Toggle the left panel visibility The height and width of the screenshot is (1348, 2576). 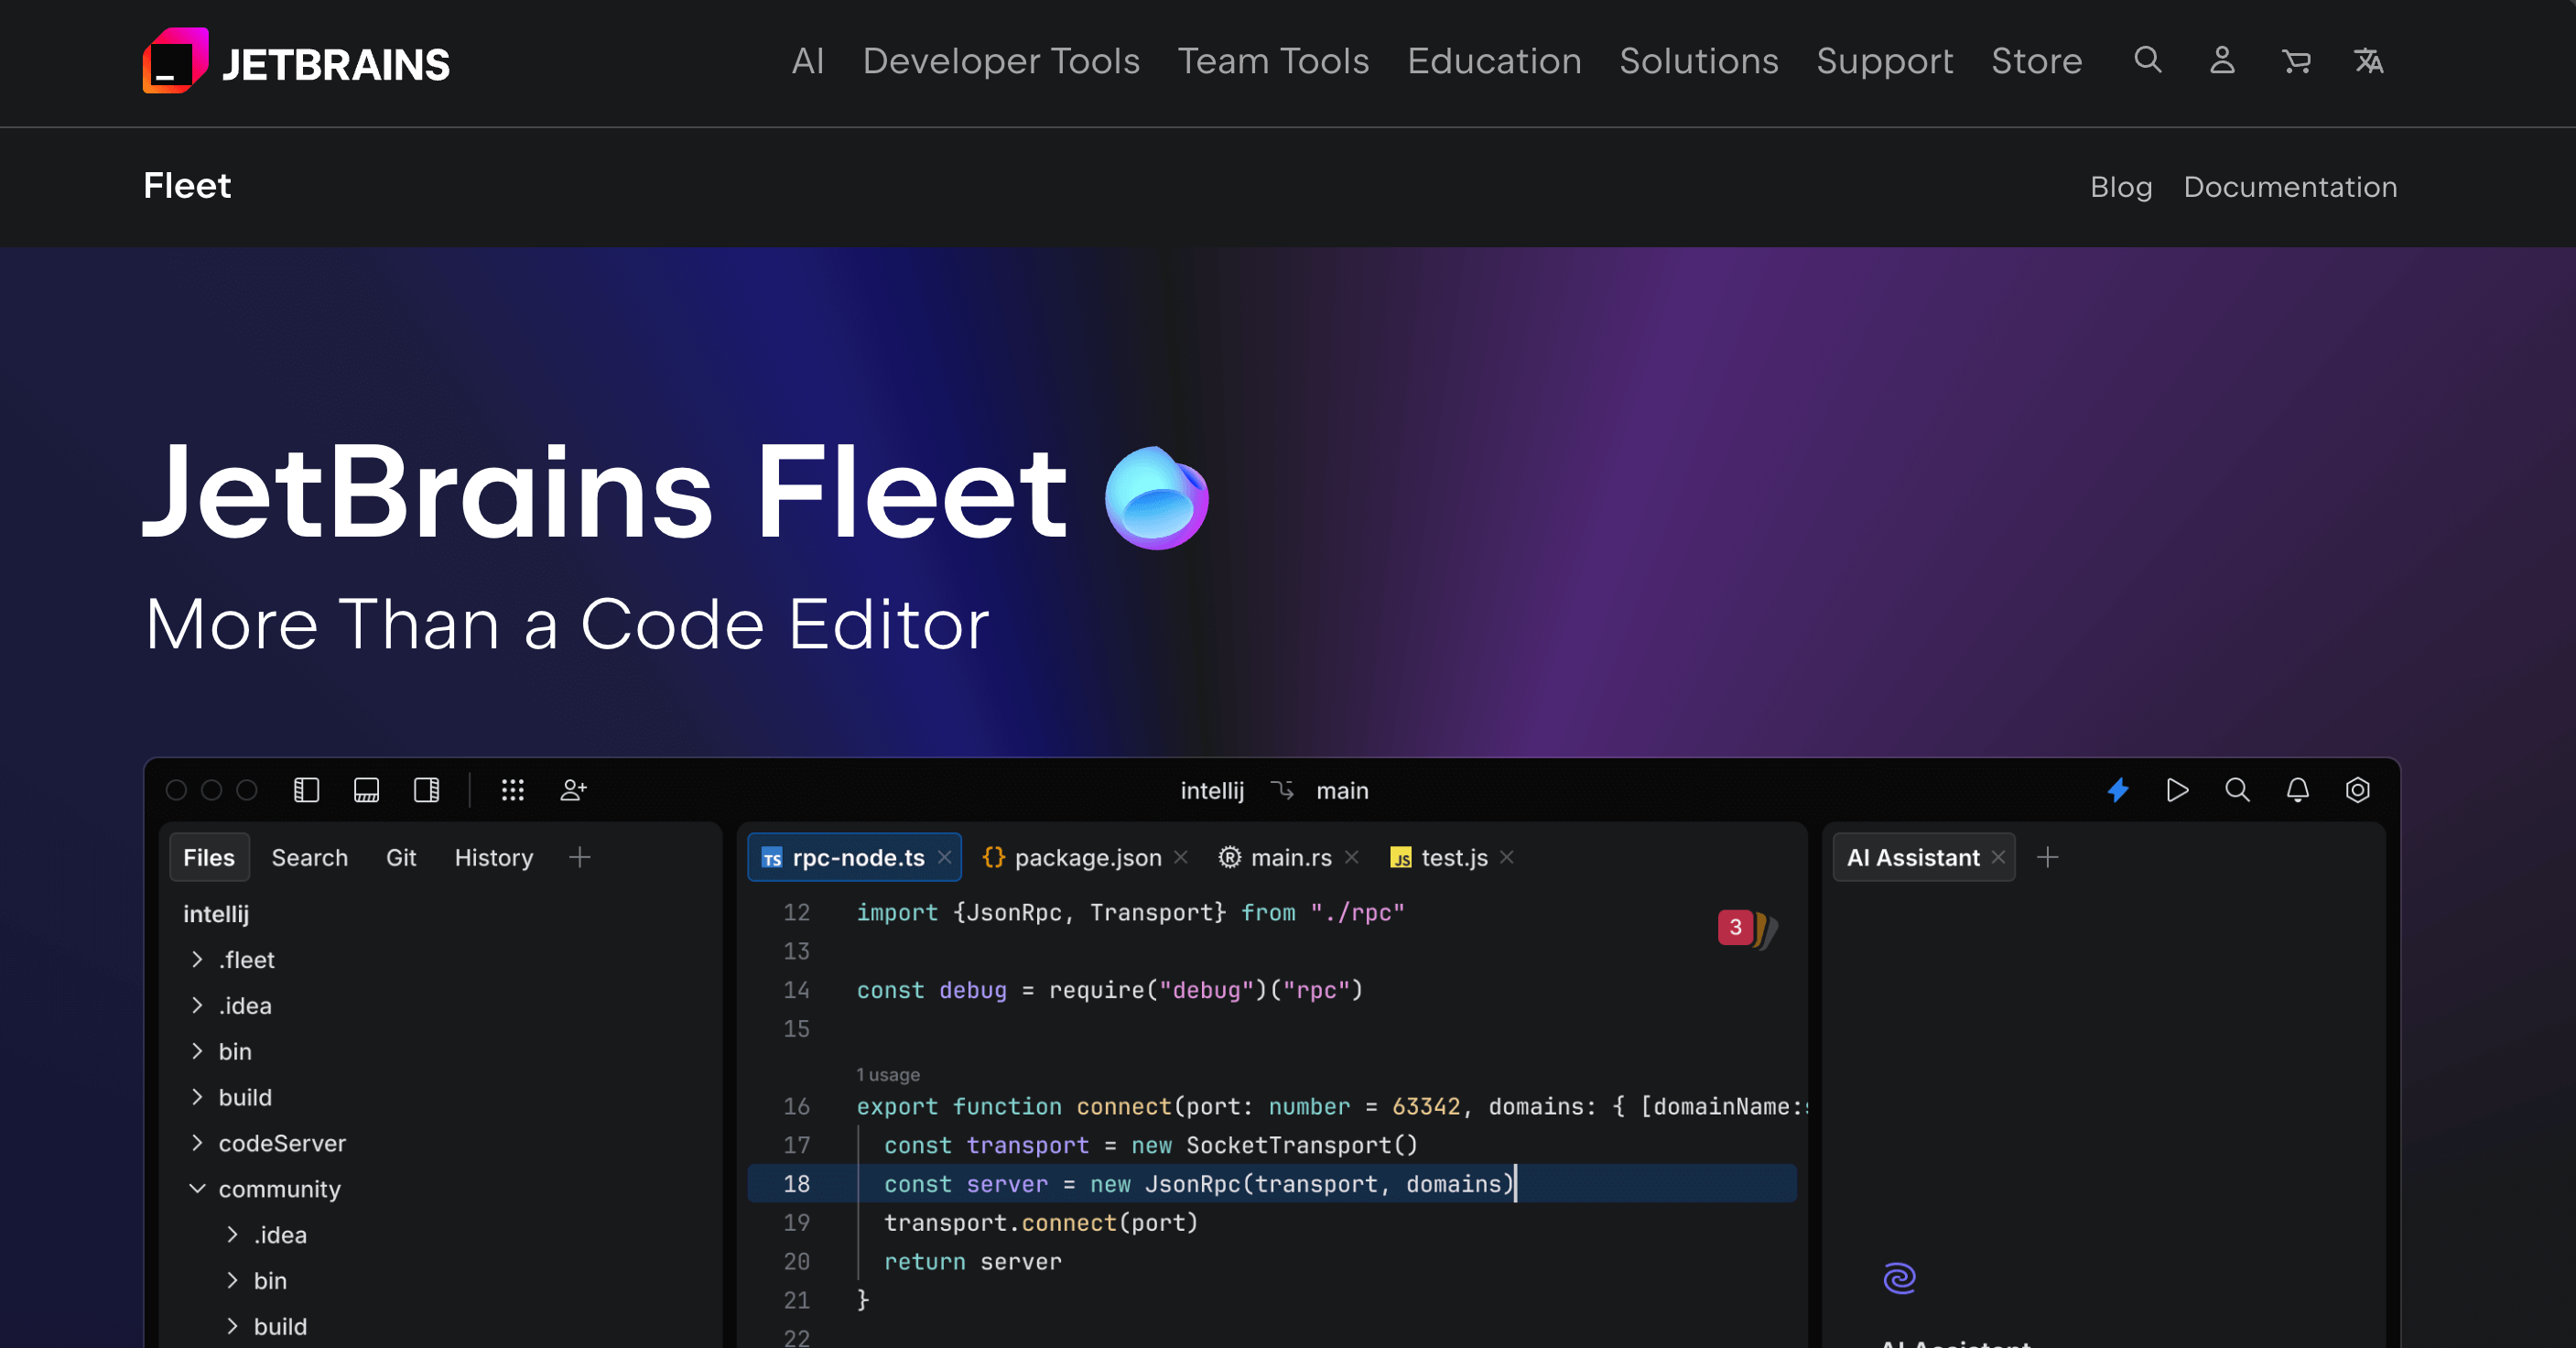coord(307,790)
